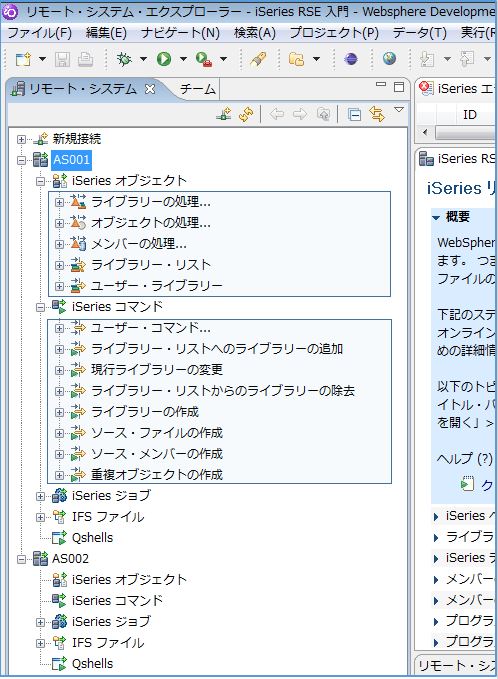Click the ID column header
The image size is (498, 679).
point(470,115)
